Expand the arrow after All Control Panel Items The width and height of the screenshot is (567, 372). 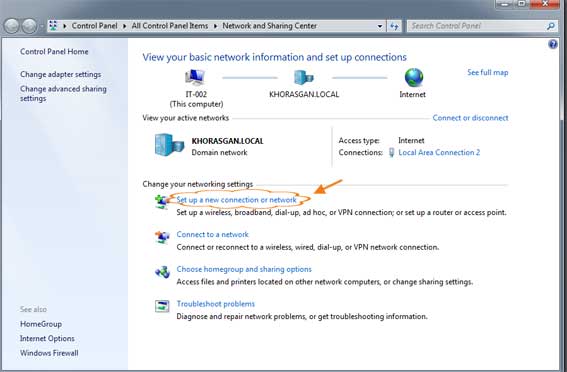click(x=215, y=26)
